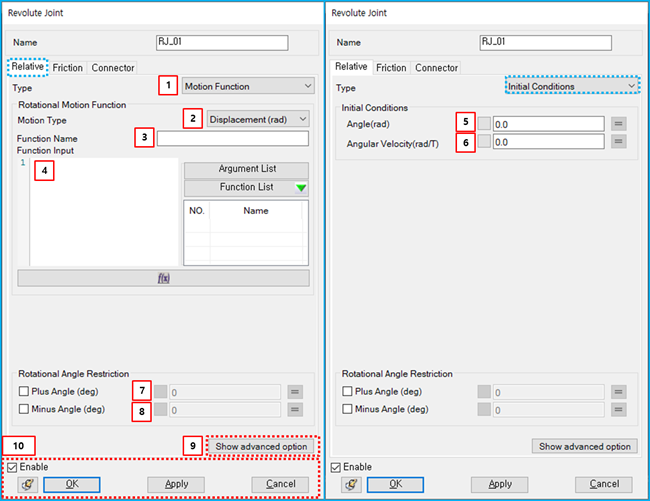650x501 pixels.
Task: Click Cancel in left dialog
Action: click(x=281, y=484)
